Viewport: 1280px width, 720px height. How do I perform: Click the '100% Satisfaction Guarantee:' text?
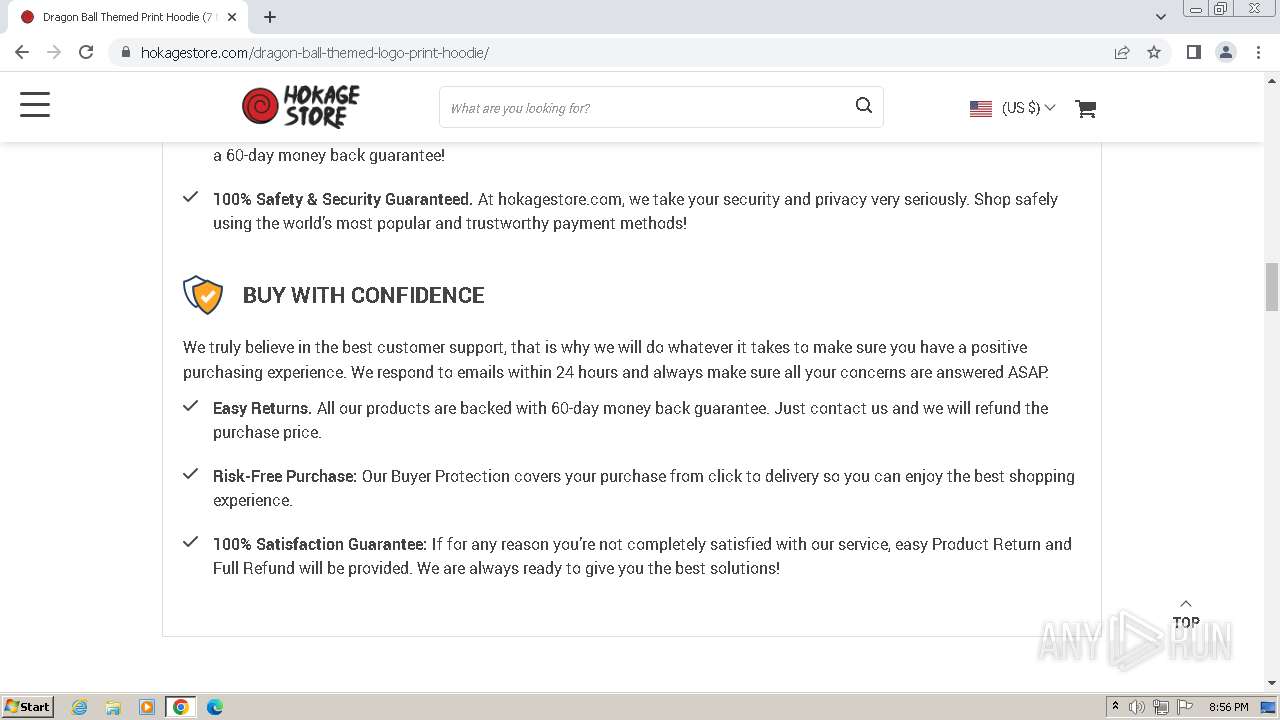point(320,544)
